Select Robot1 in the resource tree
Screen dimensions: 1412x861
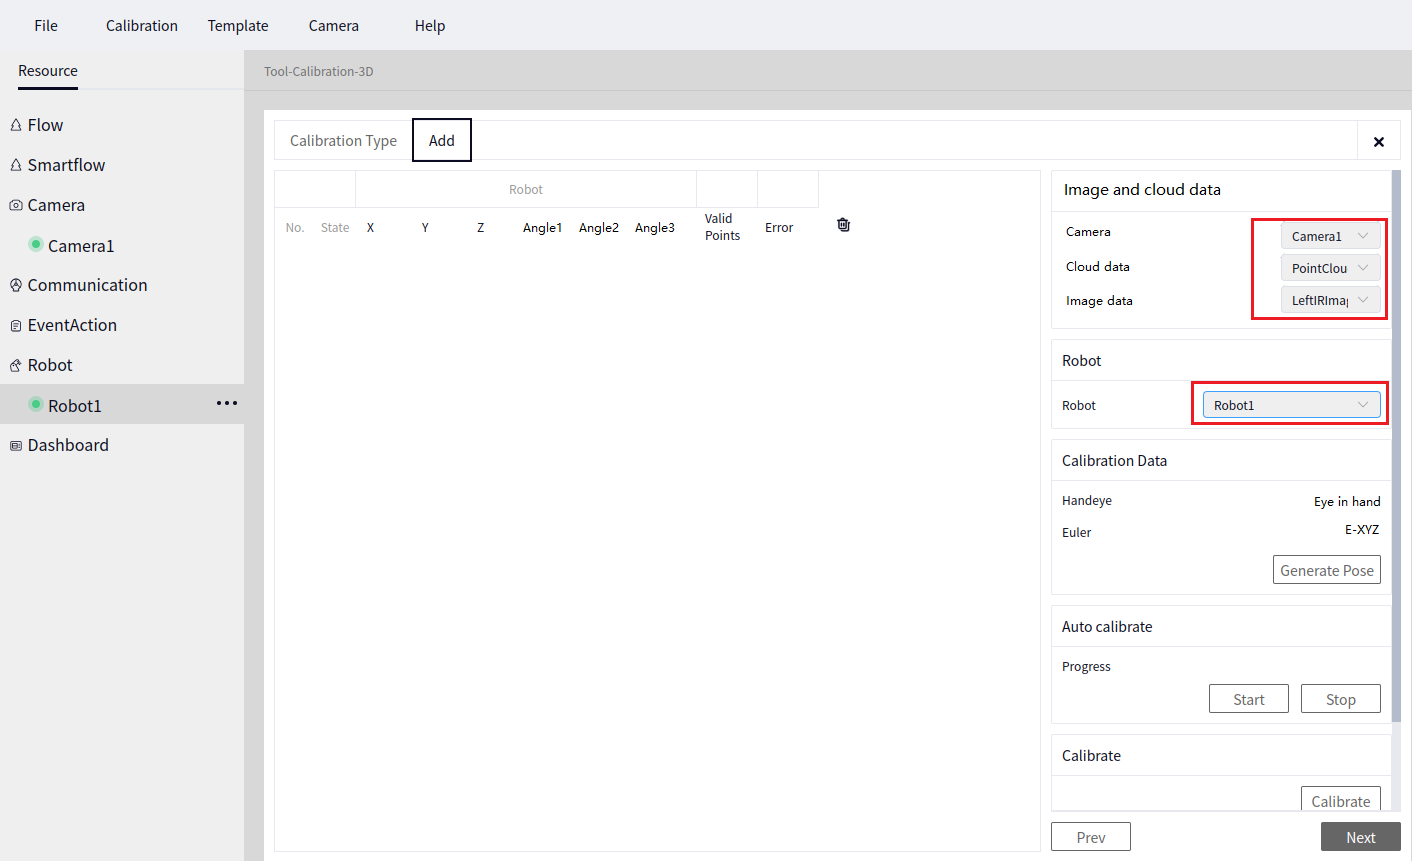click(x=75, y=405)
